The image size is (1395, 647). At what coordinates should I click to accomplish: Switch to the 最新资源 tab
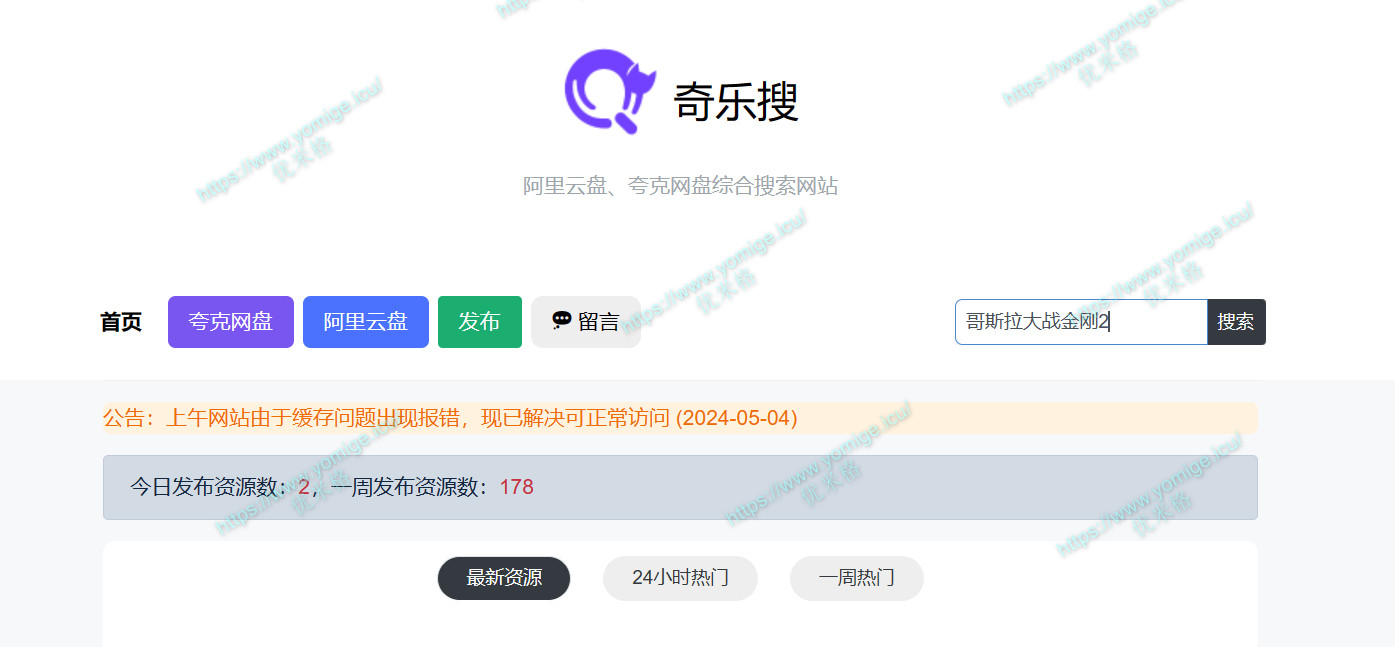(x=504, y=578)
